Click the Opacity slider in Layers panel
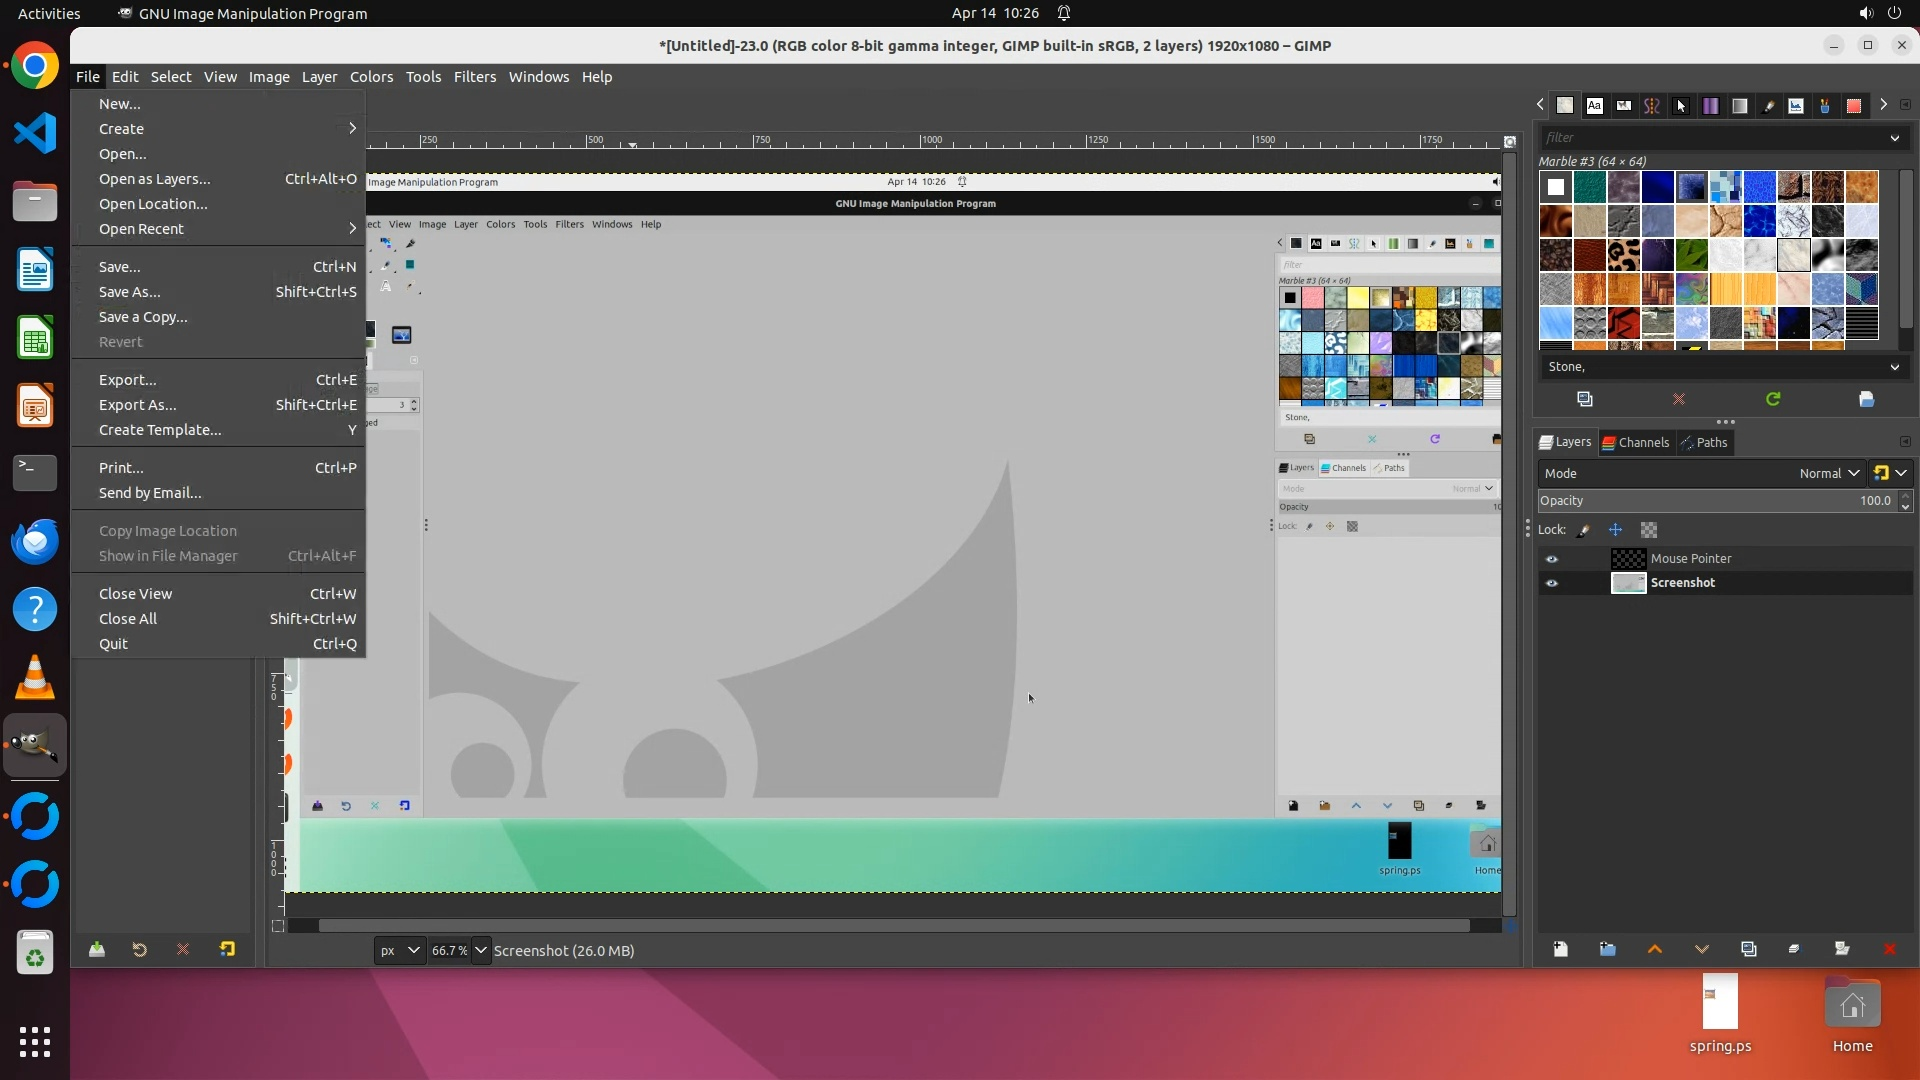Screen dimensions: 1920x1080 click(x=1715, y=501)
